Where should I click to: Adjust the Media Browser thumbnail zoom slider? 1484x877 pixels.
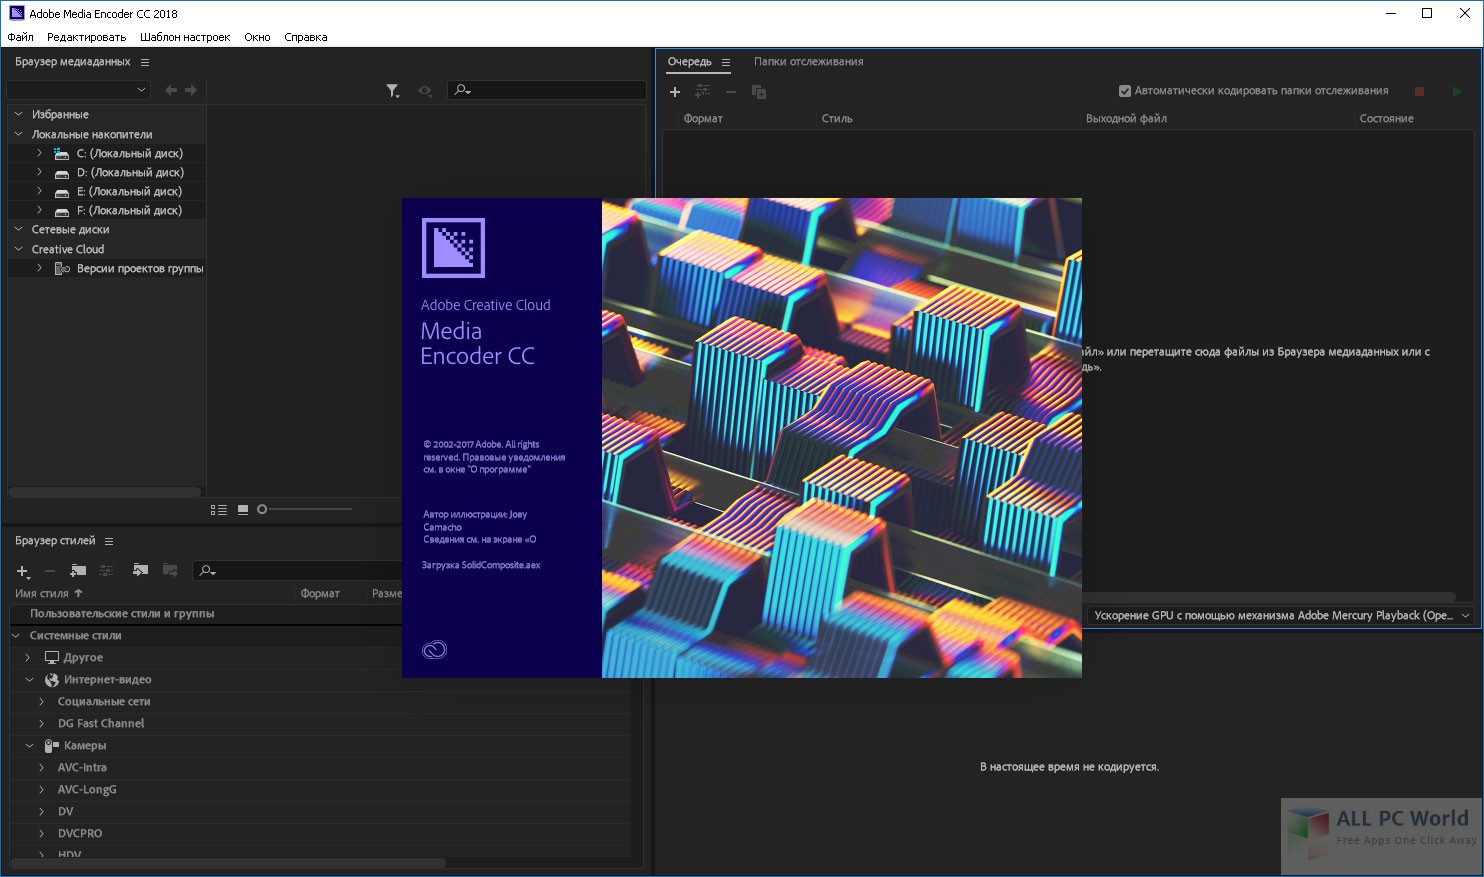[x=304, y=510]
